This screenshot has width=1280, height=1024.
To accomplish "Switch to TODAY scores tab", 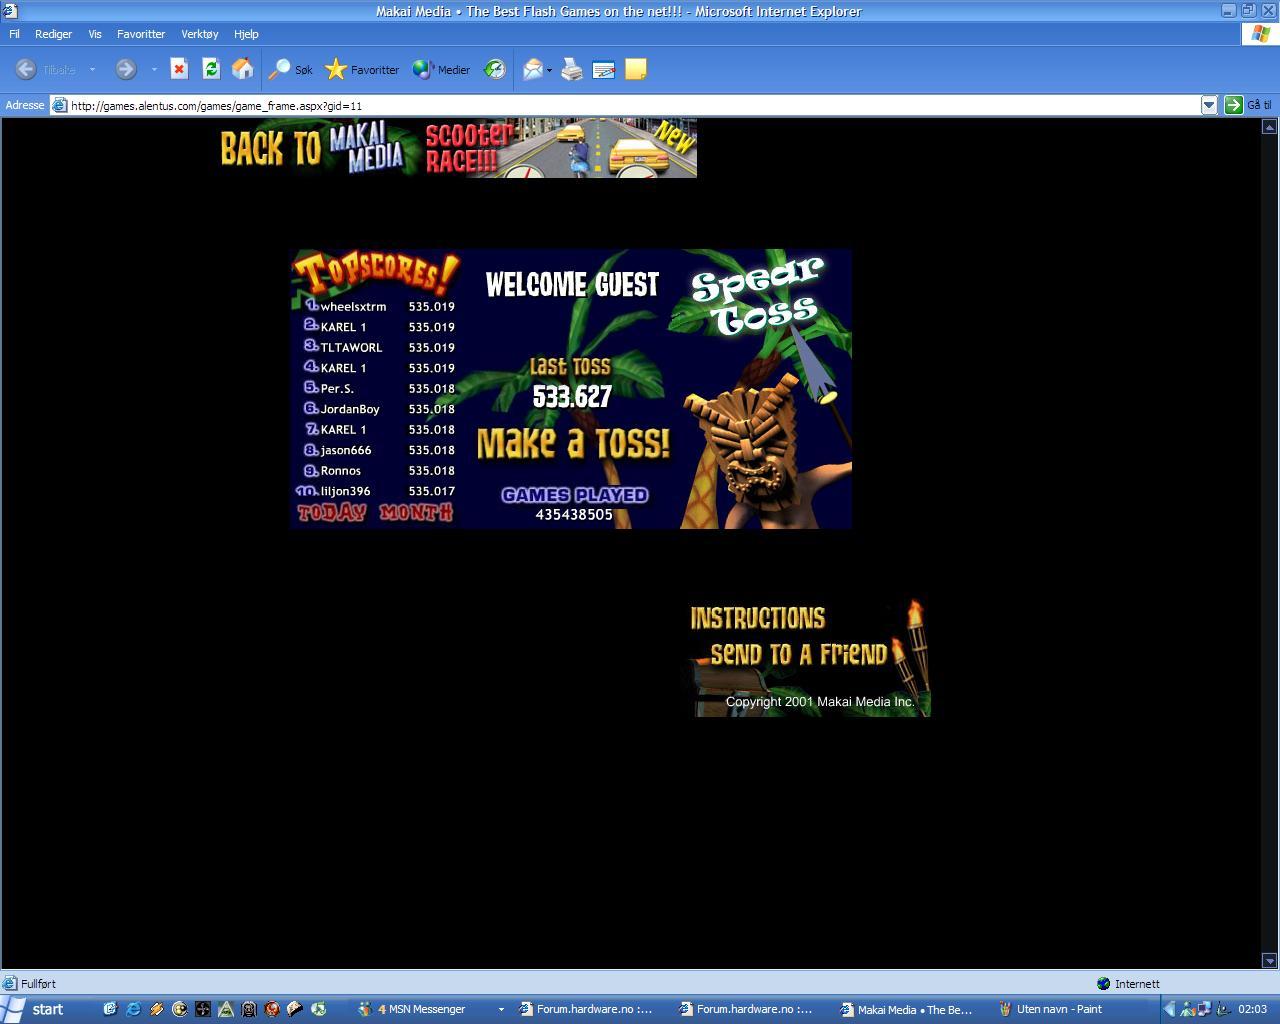I will tap(332, 513).
